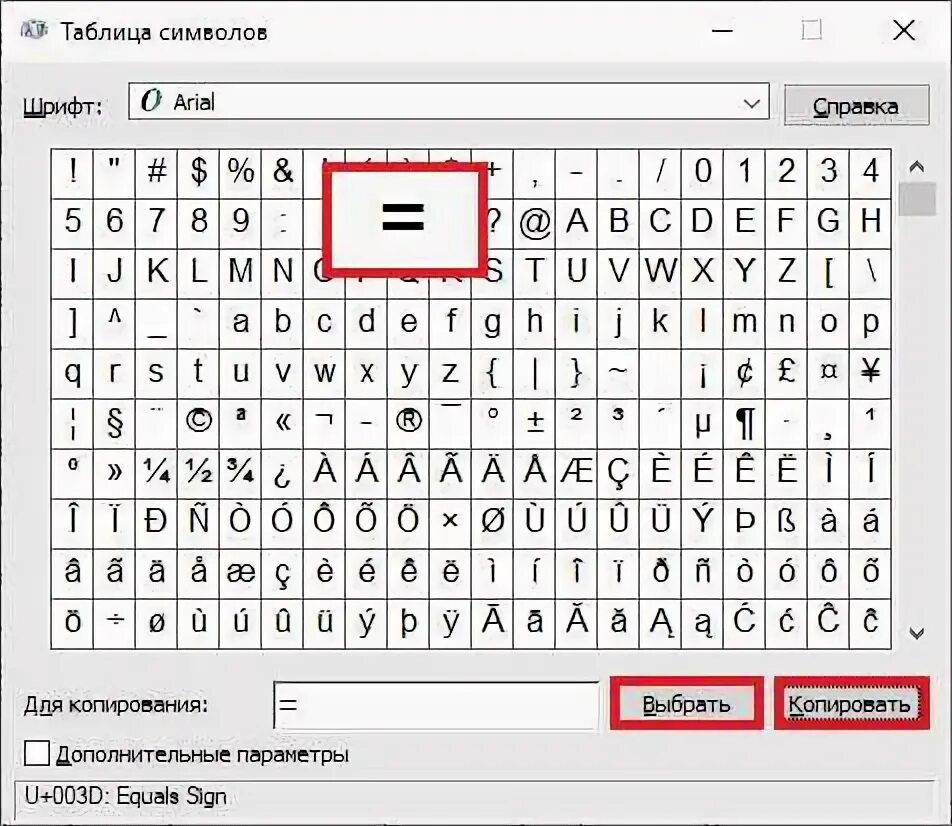Select the % percent character
This screenshot has height=826, width=952.
coord(240,174)
